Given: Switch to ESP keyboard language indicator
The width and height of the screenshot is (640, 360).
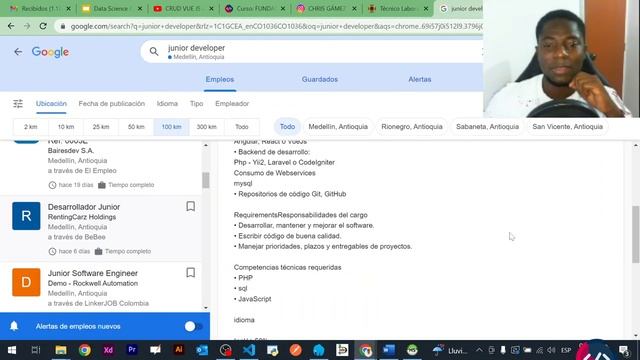Looking at the screenshot, I should 566,350.
